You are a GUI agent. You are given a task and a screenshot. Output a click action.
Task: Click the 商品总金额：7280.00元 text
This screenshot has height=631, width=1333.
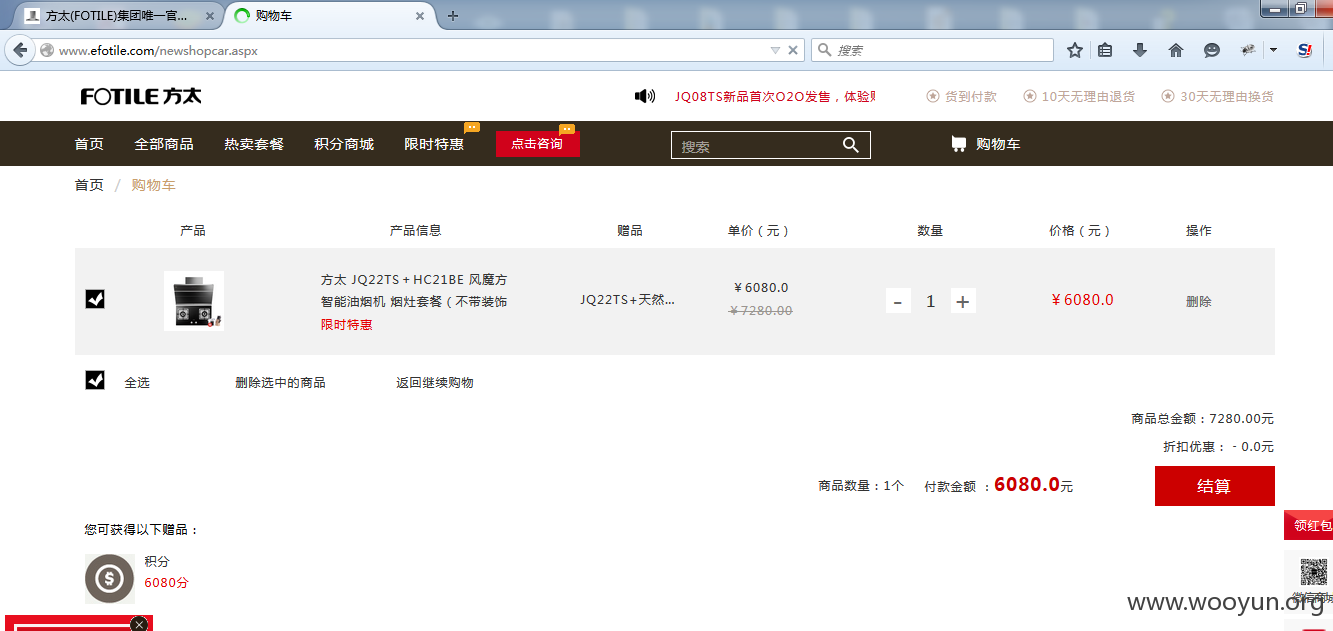[1202, 419]
